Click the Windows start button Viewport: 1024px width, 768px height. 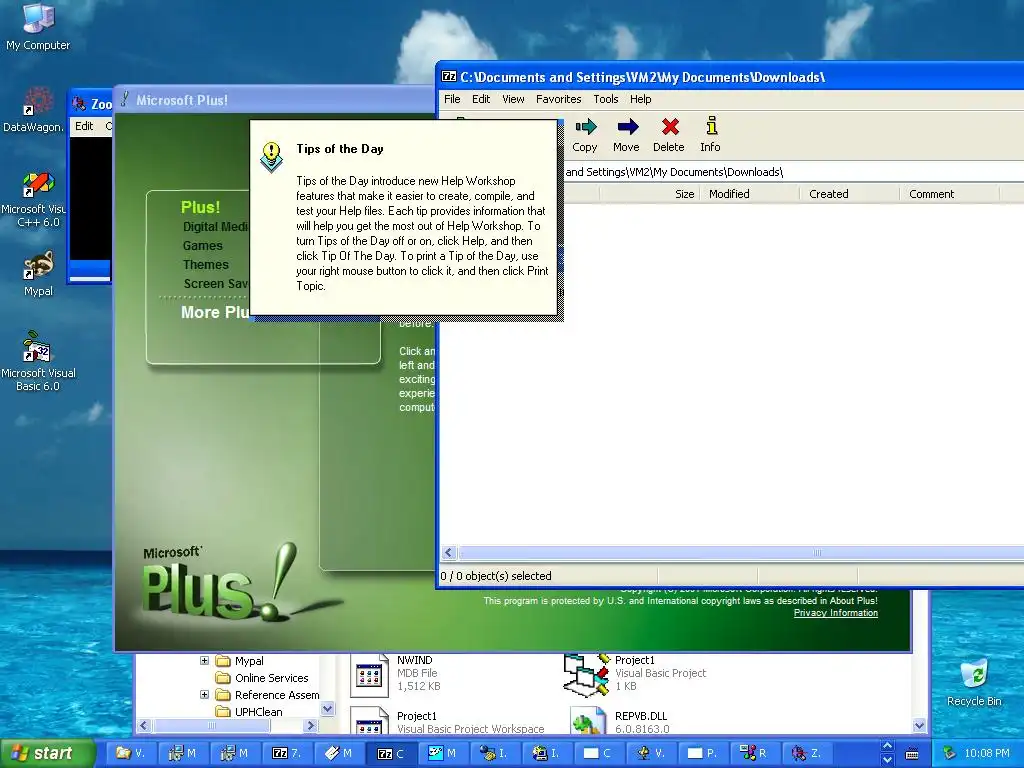[x=46, y=753]
